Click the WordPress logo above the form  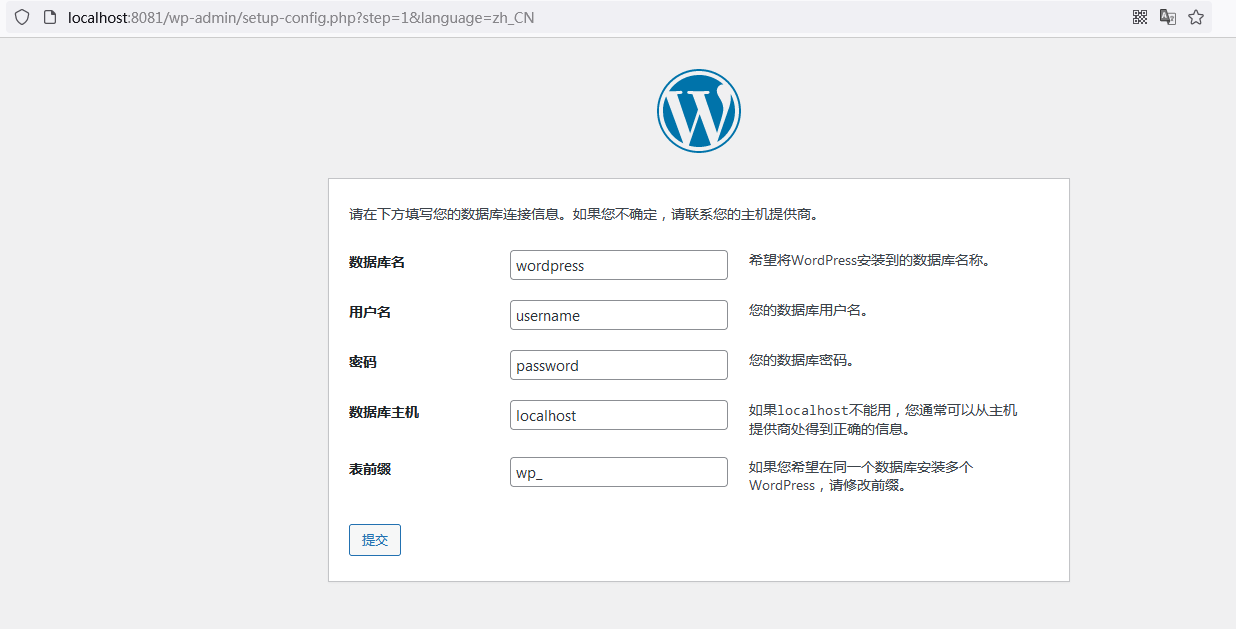click(x=698, y=110)
